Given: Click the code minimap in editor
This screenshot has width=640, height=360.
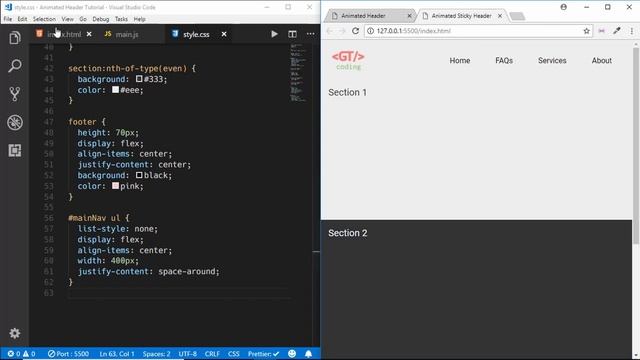Looking at the screenshot, I should point(298,73).
